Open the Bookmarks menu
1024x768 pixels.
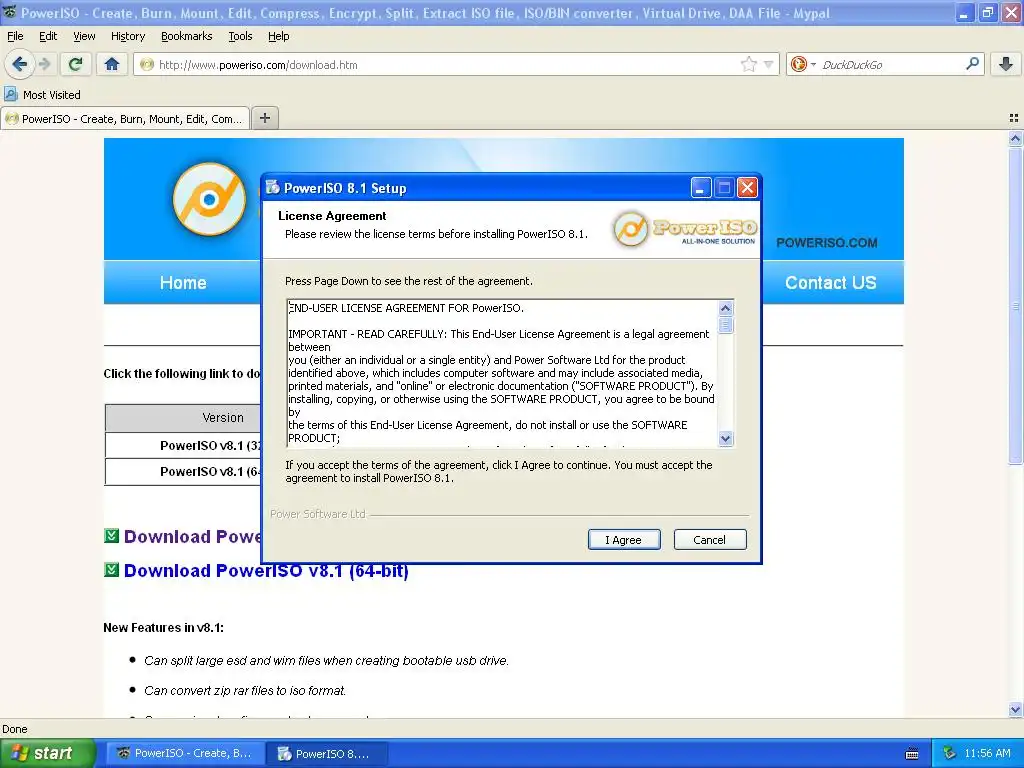click(x=186, y=36)
